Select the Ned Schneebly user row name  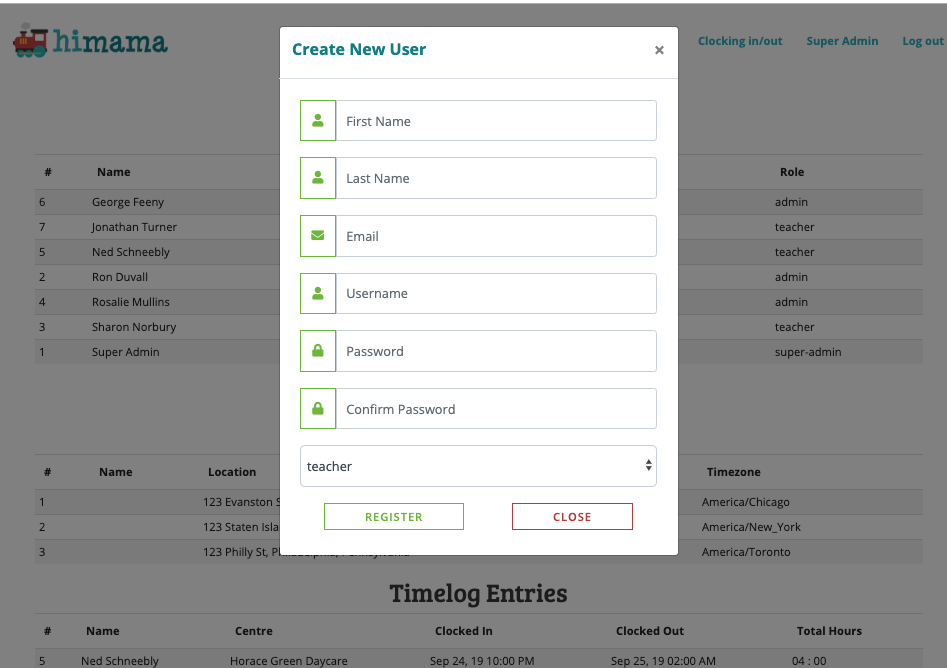pos(130,252)
